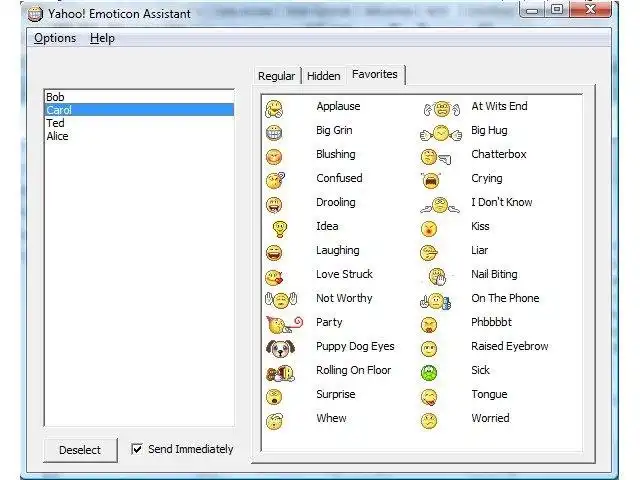This screenshot has width=640, height=480.
Task: Click the Big Grin label text
Action: pyautogui.click(x=334, y=131)
